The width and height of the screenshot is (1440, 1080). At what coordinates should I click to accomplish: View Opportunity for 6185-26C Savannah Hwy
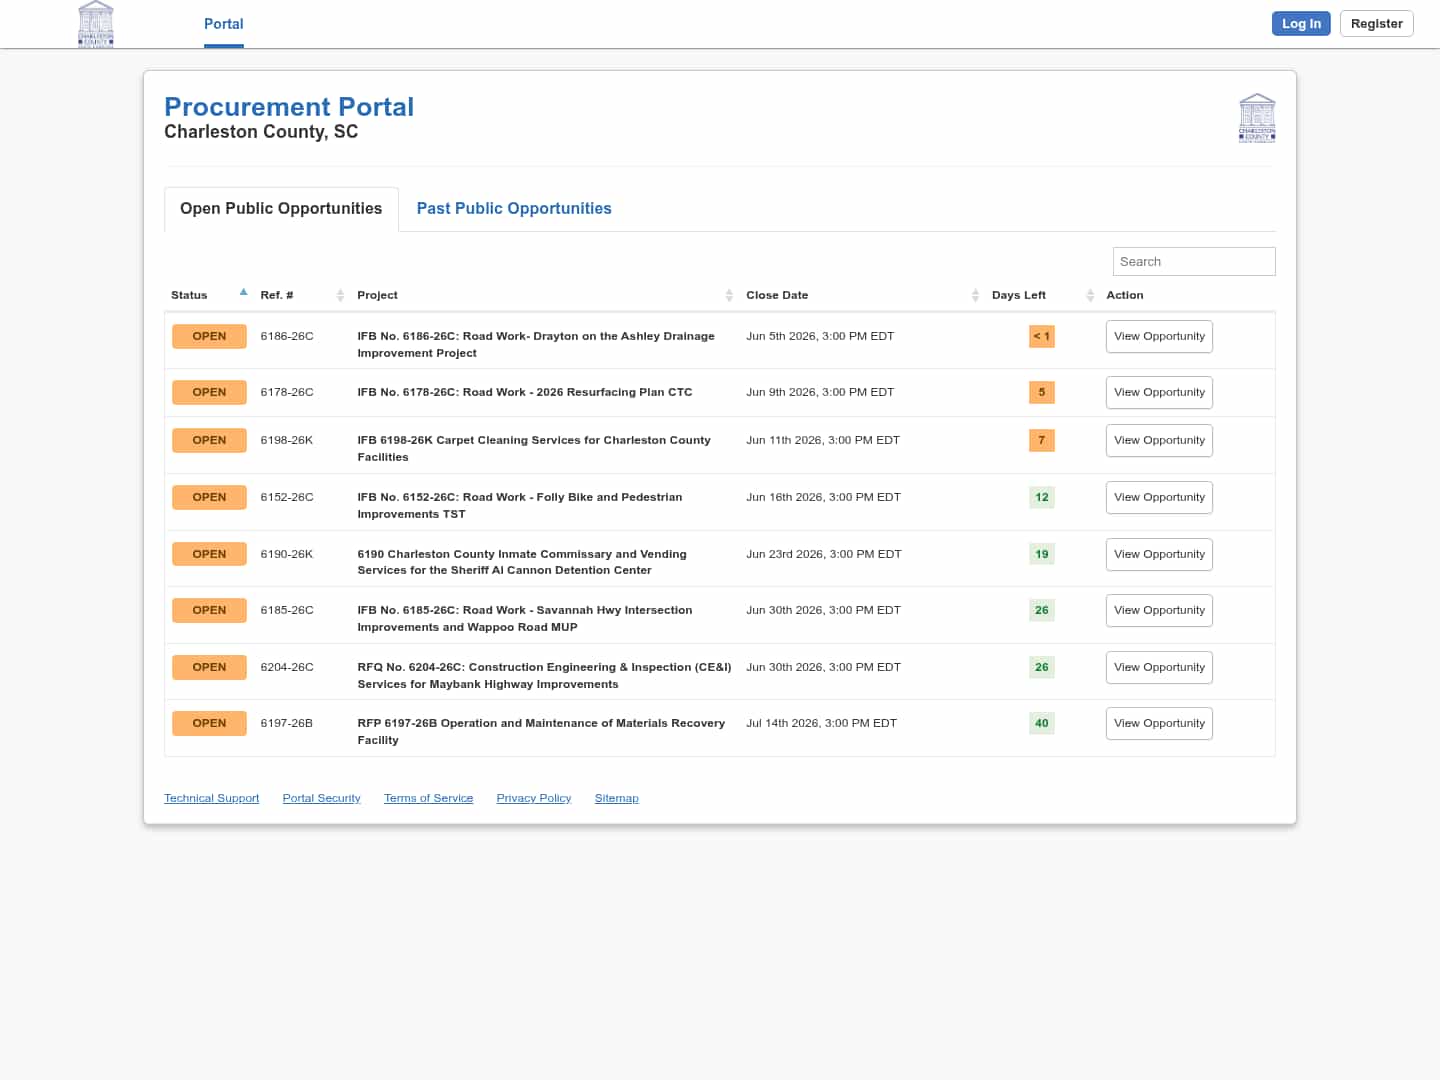pos(1159,610)
